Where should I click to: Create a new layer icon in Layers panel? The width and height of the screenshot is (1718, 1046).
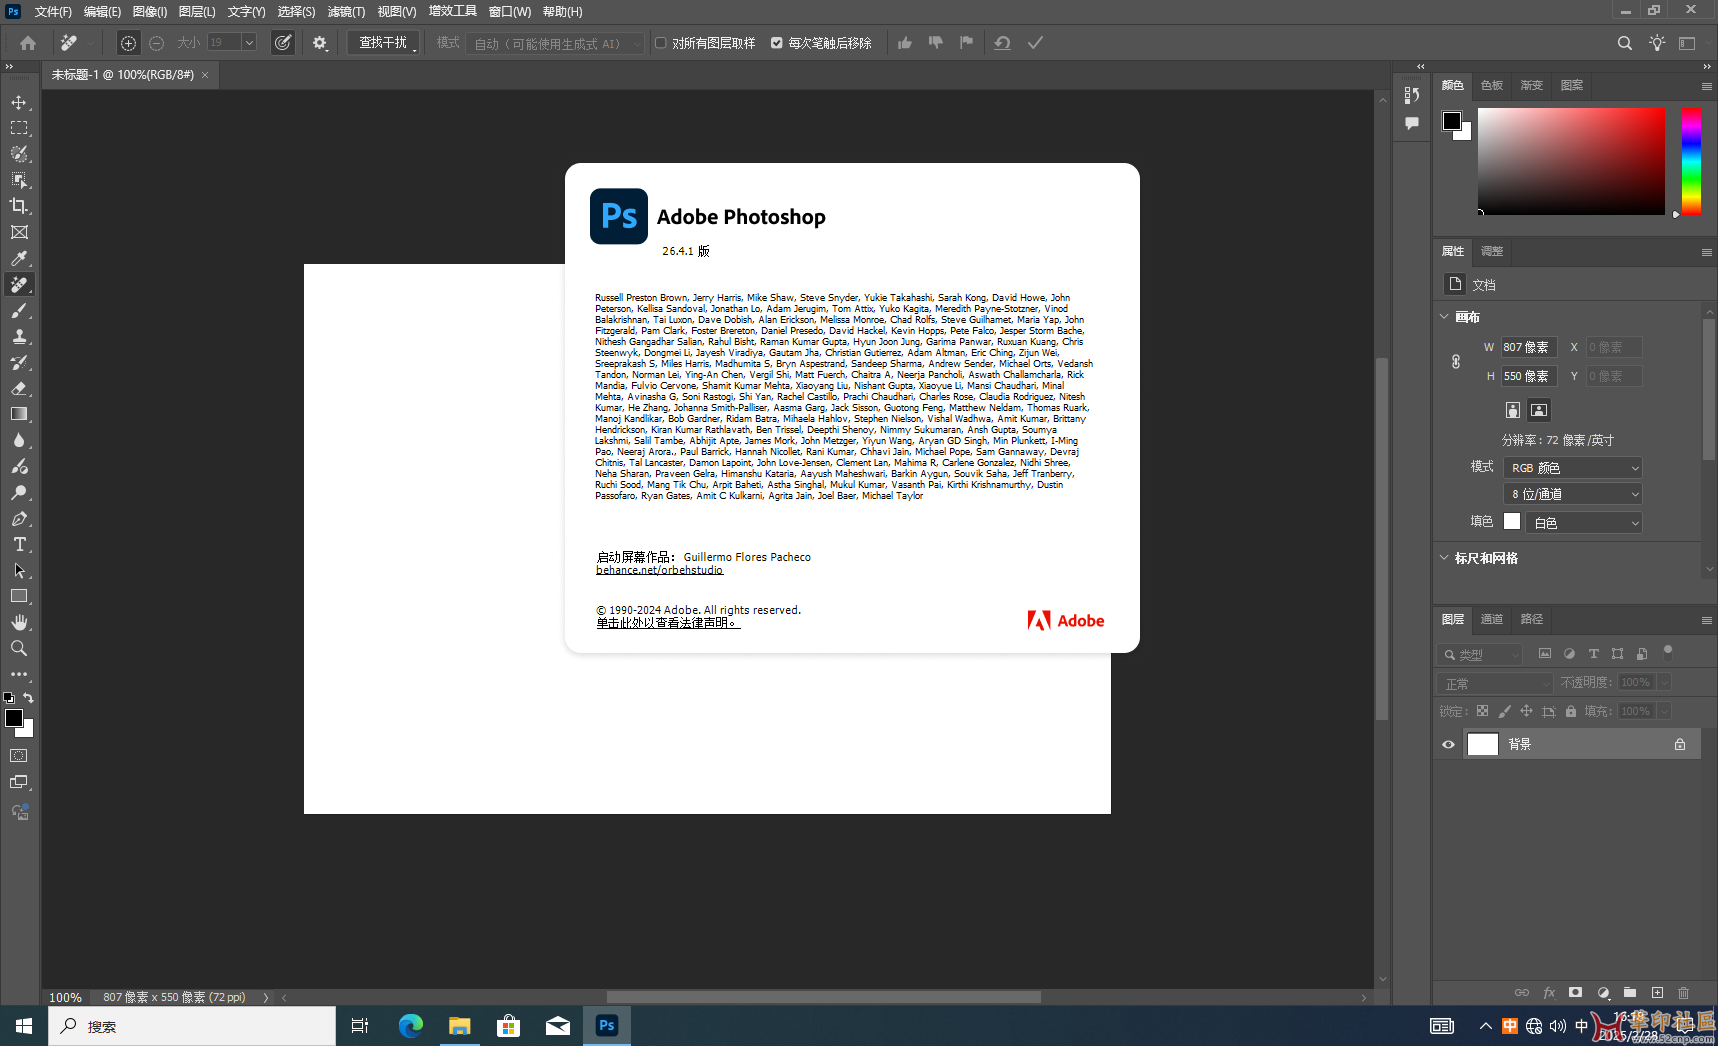pyautogui.click(x=1657, y=993)
